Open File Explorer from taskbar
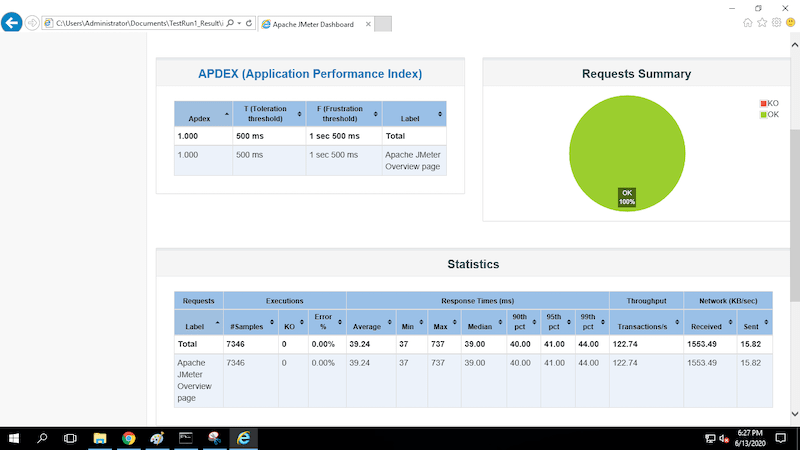The width and height of the screenshot is (800, 450). point(99,438)
